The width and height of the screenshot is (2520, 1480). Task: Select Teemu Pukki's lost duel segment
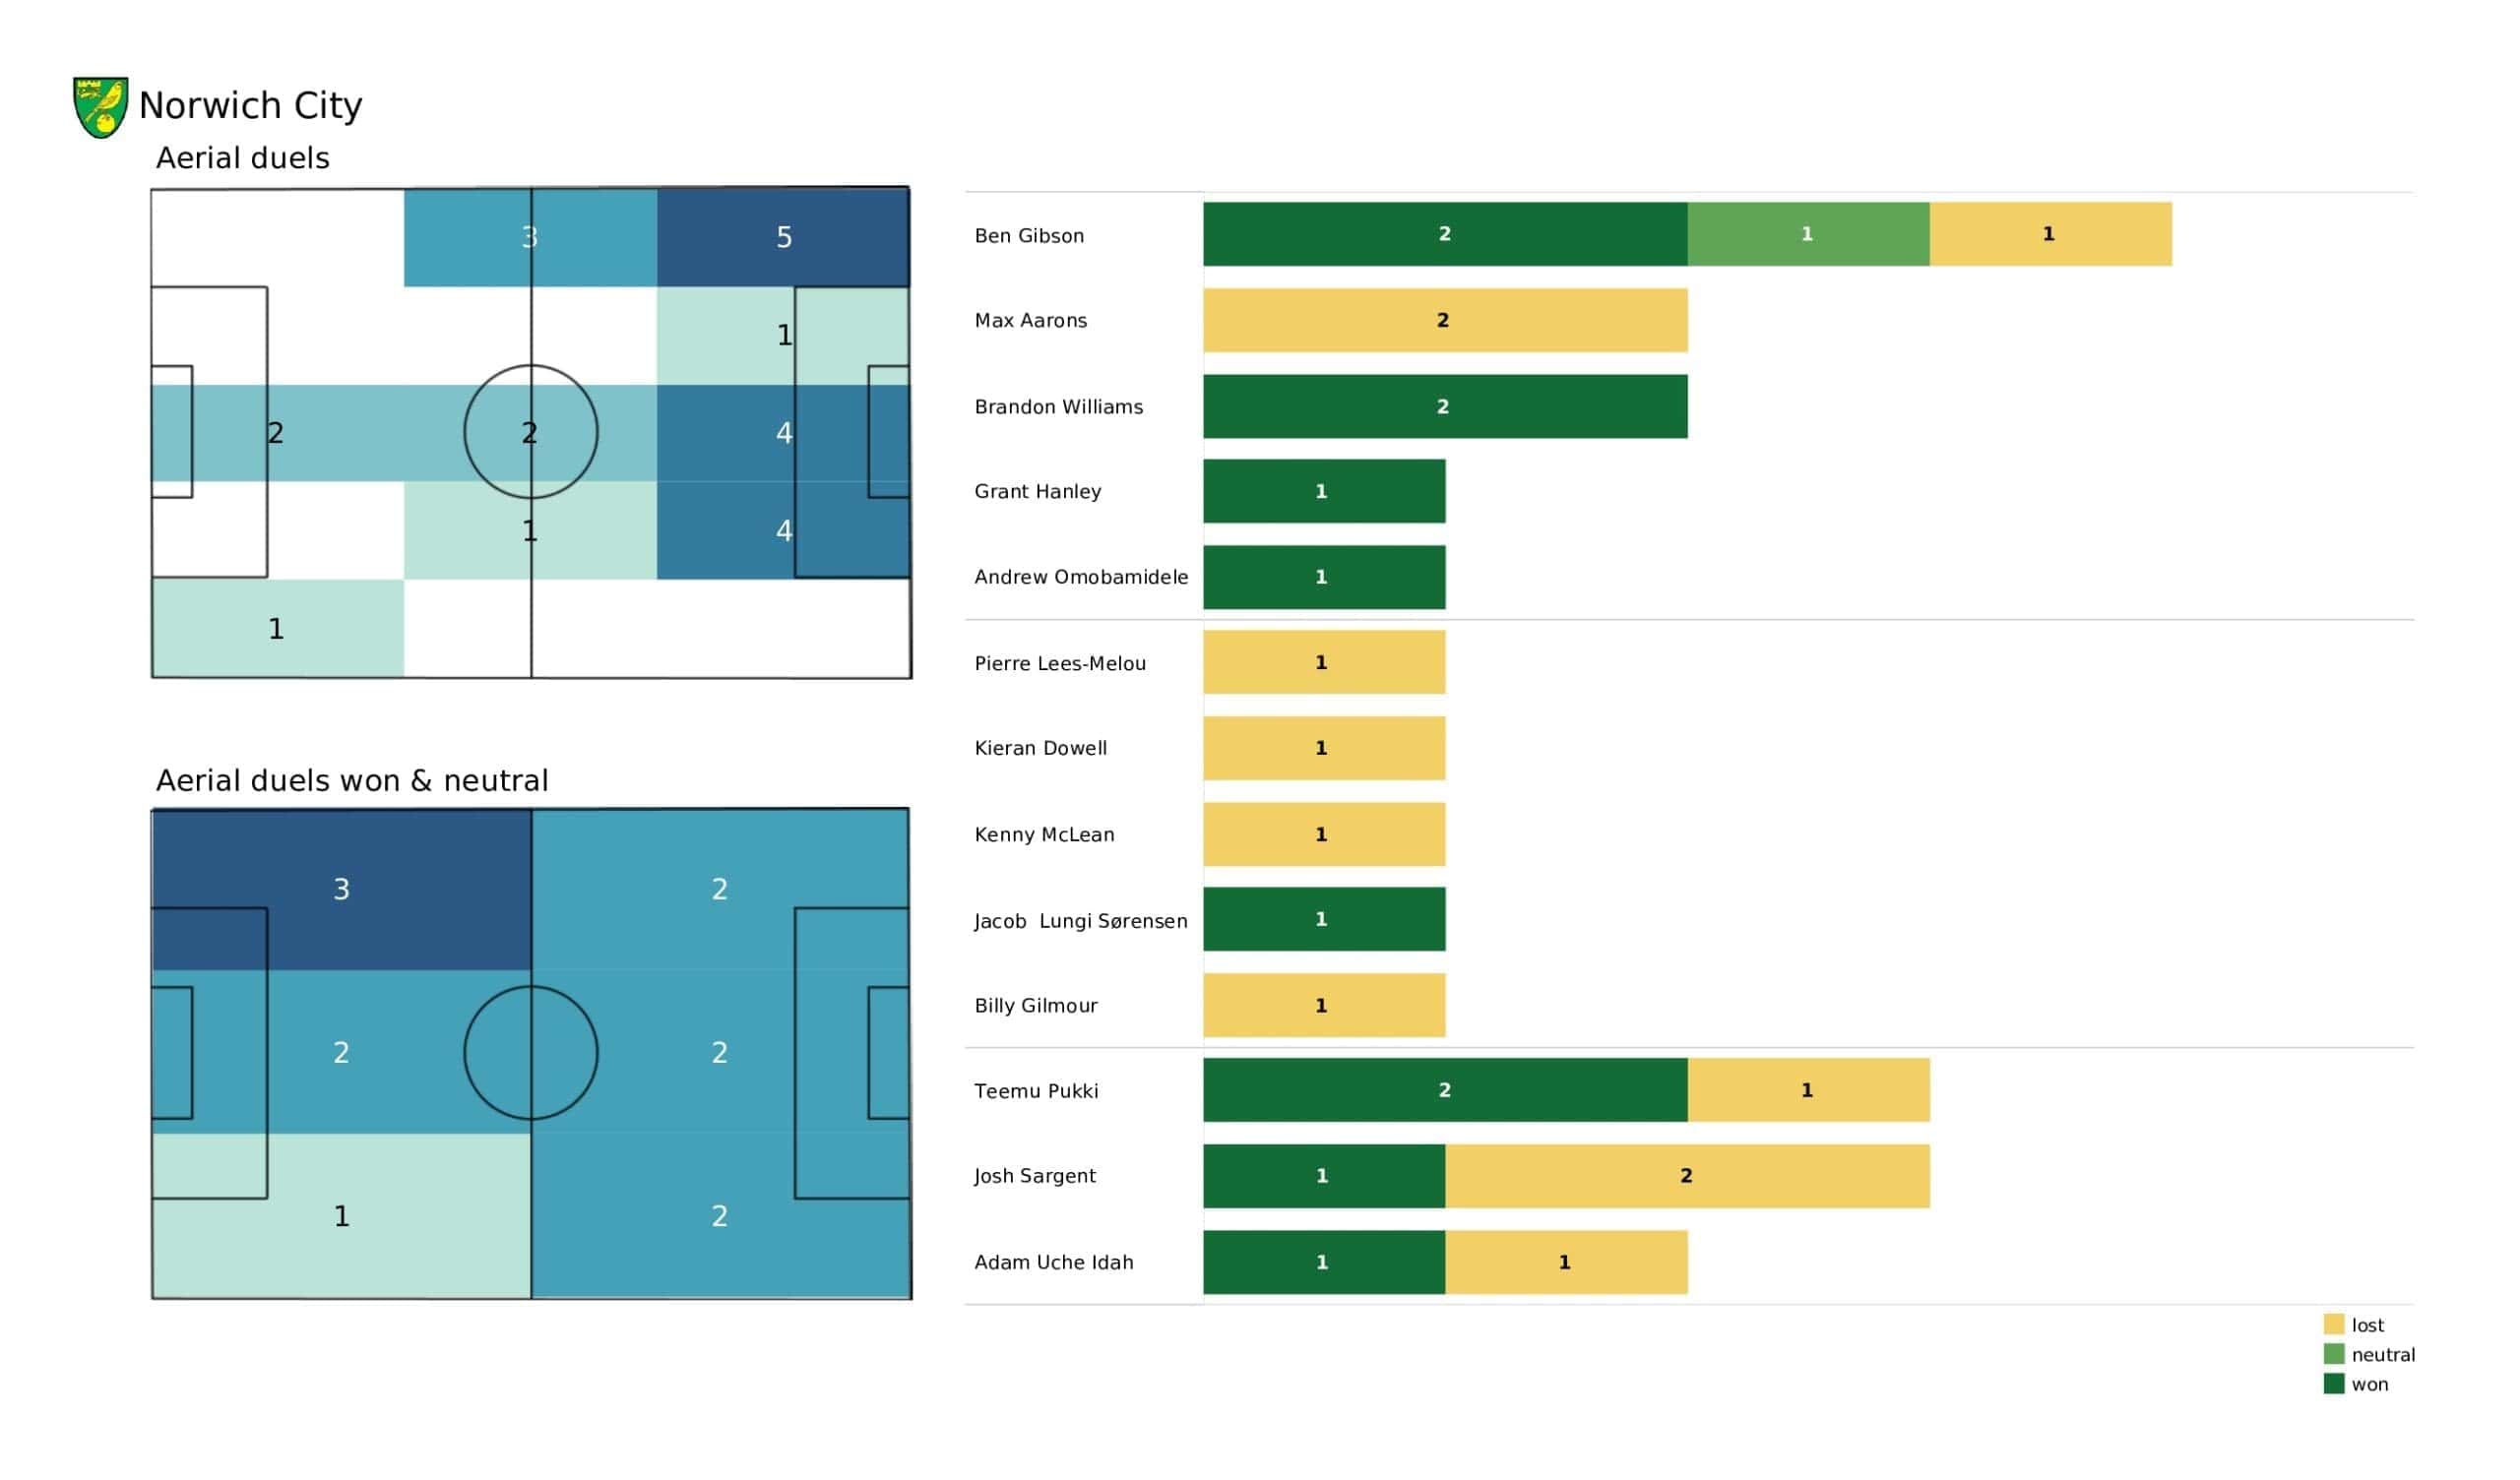[1808, 1090]
